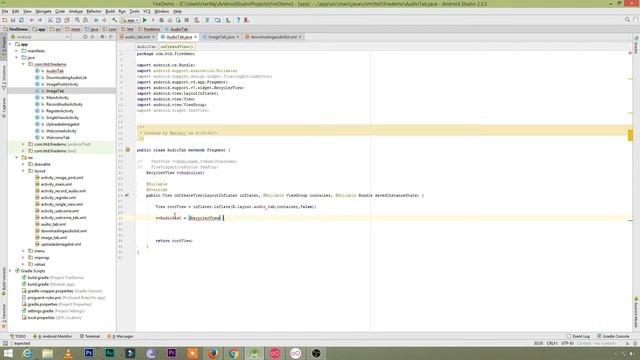Click the yellow warning marker on editor stripe
The image size is (640, 360).
point(630,135)
